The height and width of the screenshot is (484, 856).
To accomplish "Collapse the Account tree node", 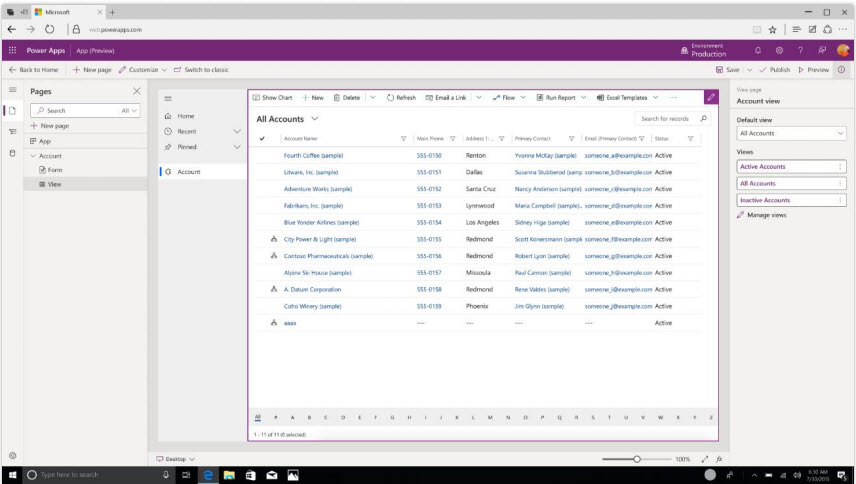I will 32,156.
